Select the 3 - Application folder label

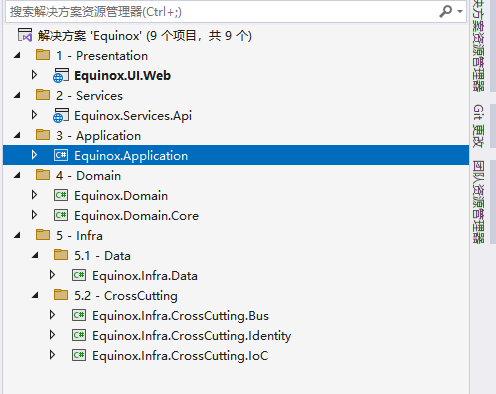99,136
